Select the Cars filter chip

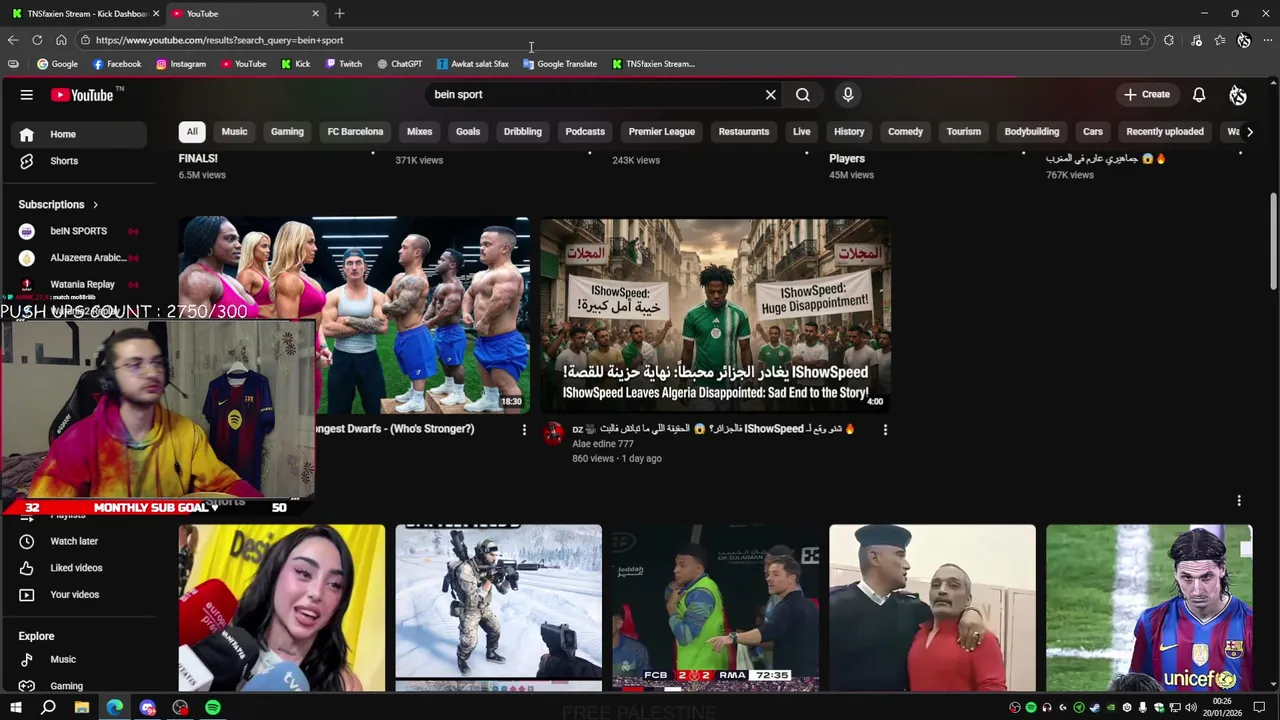(x=1093, y=132)
